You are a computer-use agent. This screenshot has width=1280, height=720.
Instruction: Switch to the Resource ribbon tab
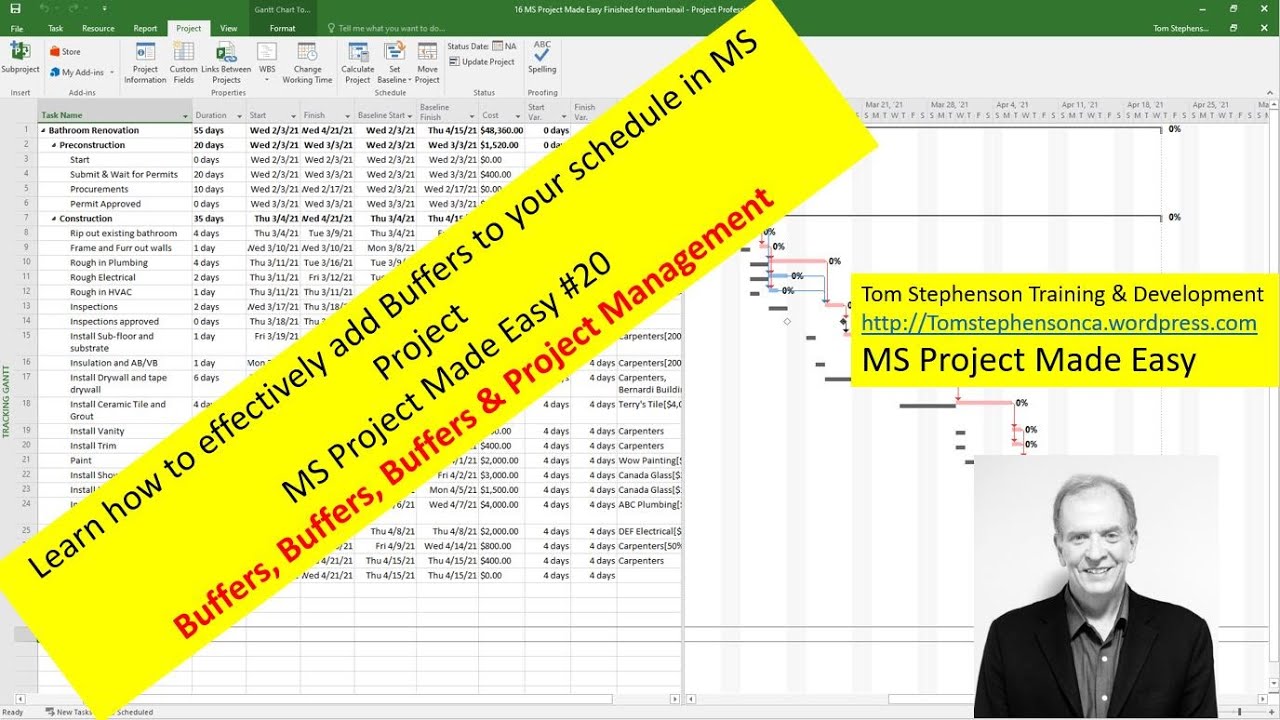(98, 28)
